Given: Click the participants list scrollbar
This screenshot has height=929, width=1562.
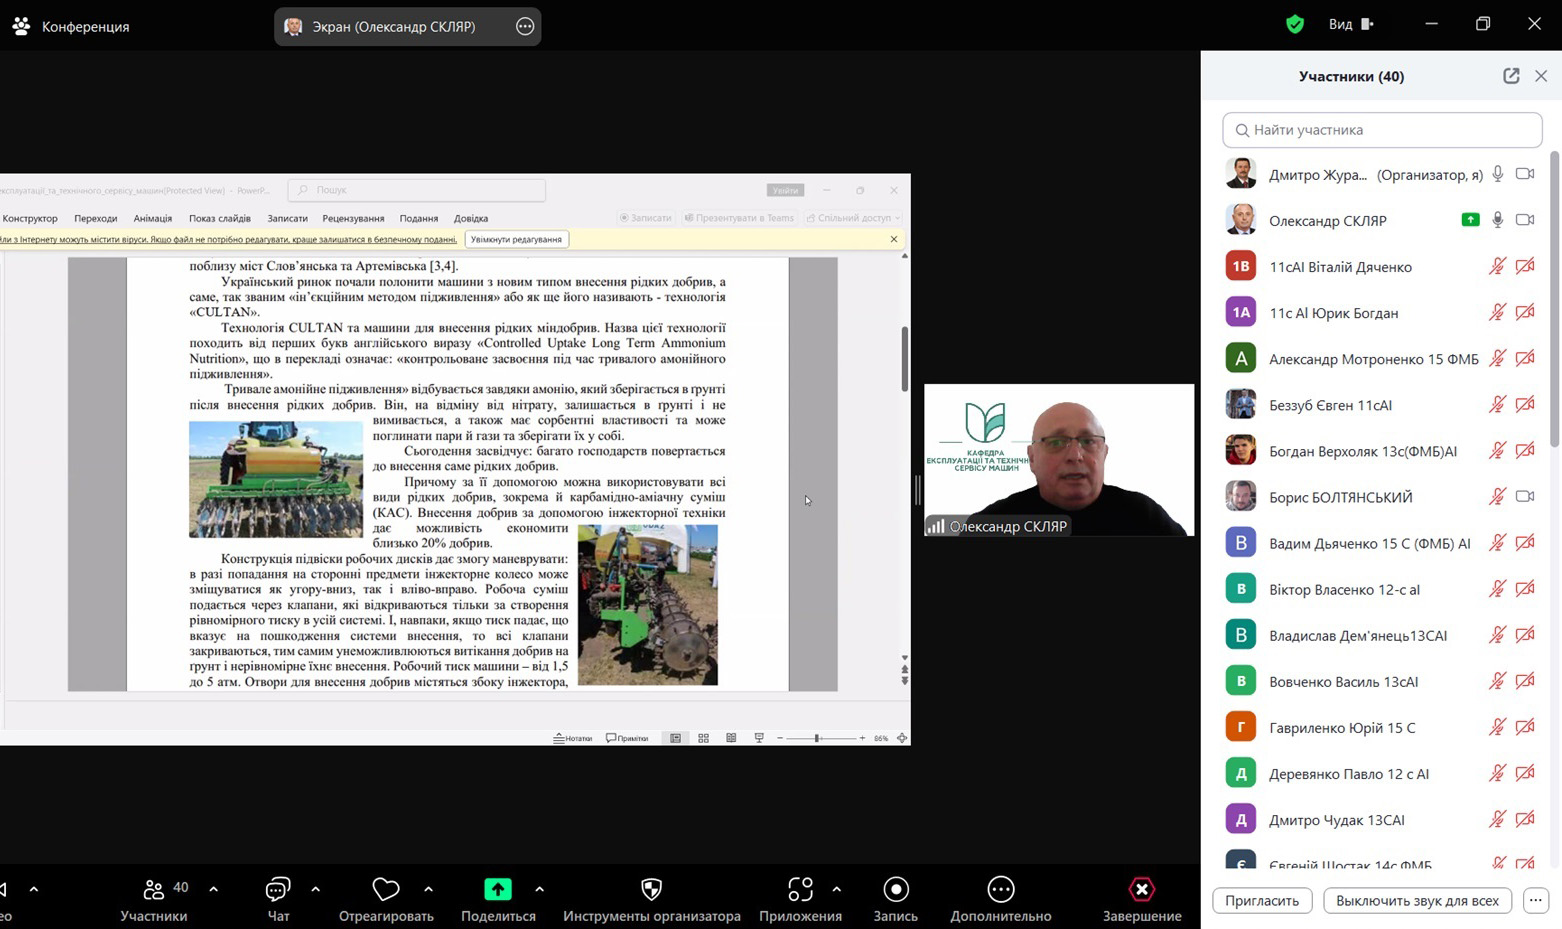Looking at the screenshot, I should coord(1554,300).
